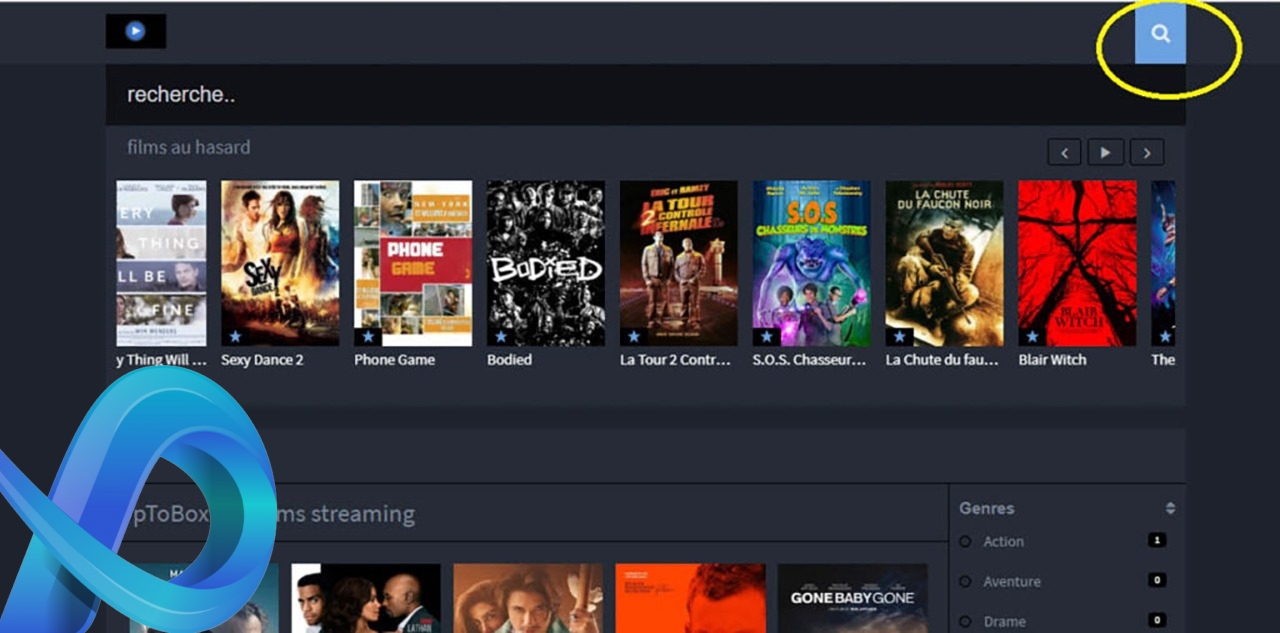Open Blair Witch poster
Image resolution: width=1280 pixels, height=633 pixels.
click(x=1077, y=263)
